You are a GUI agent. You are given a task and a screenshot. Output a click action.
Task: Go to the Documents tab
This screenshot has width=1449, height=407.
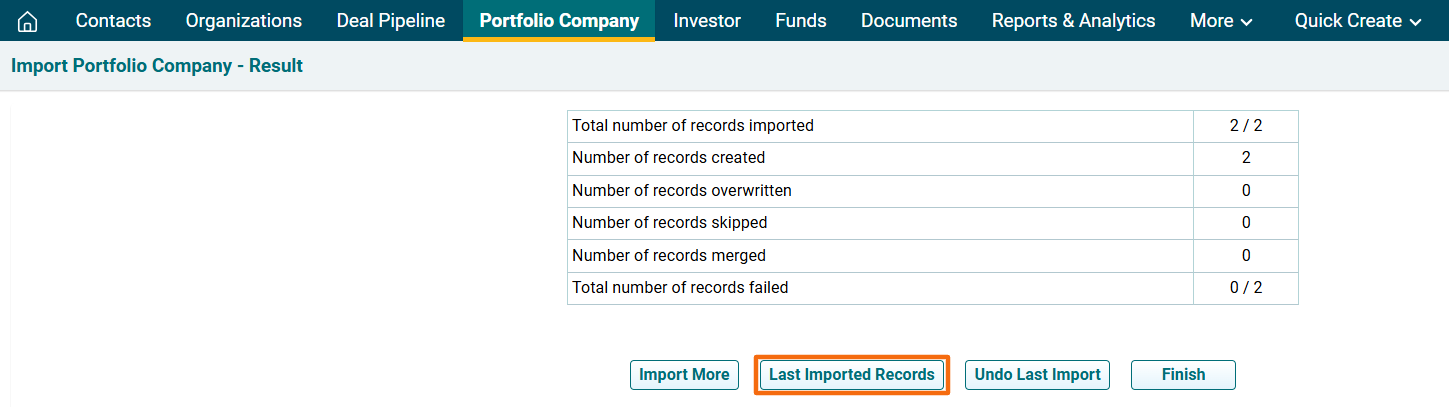(909, 21)
